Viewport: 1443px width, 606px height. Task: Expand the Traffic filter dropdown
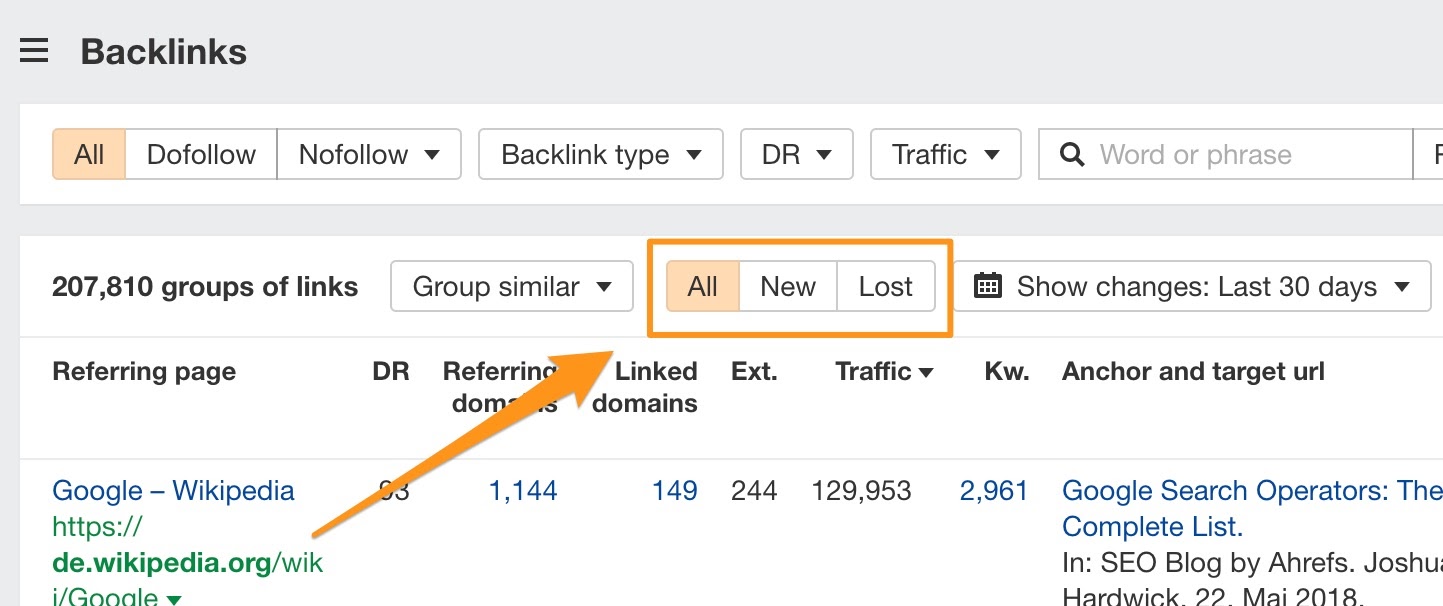click(x=945, y=155)
